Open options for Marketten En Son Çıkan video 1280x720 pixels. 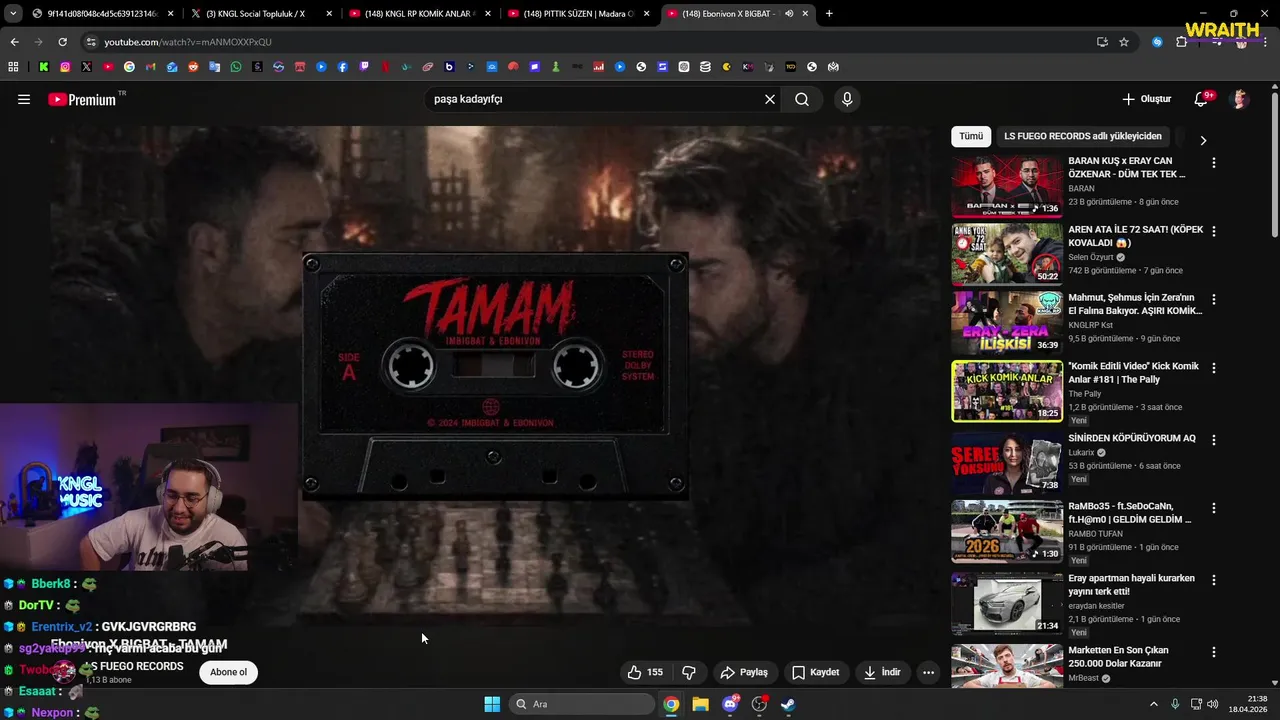[x=1214, y=652]
